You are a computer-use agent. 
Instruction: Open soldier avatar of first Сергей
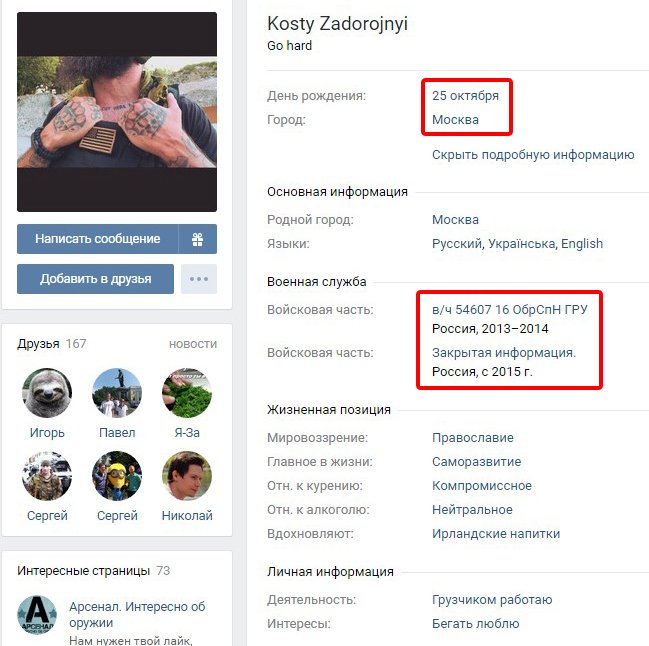click(47, 476)
